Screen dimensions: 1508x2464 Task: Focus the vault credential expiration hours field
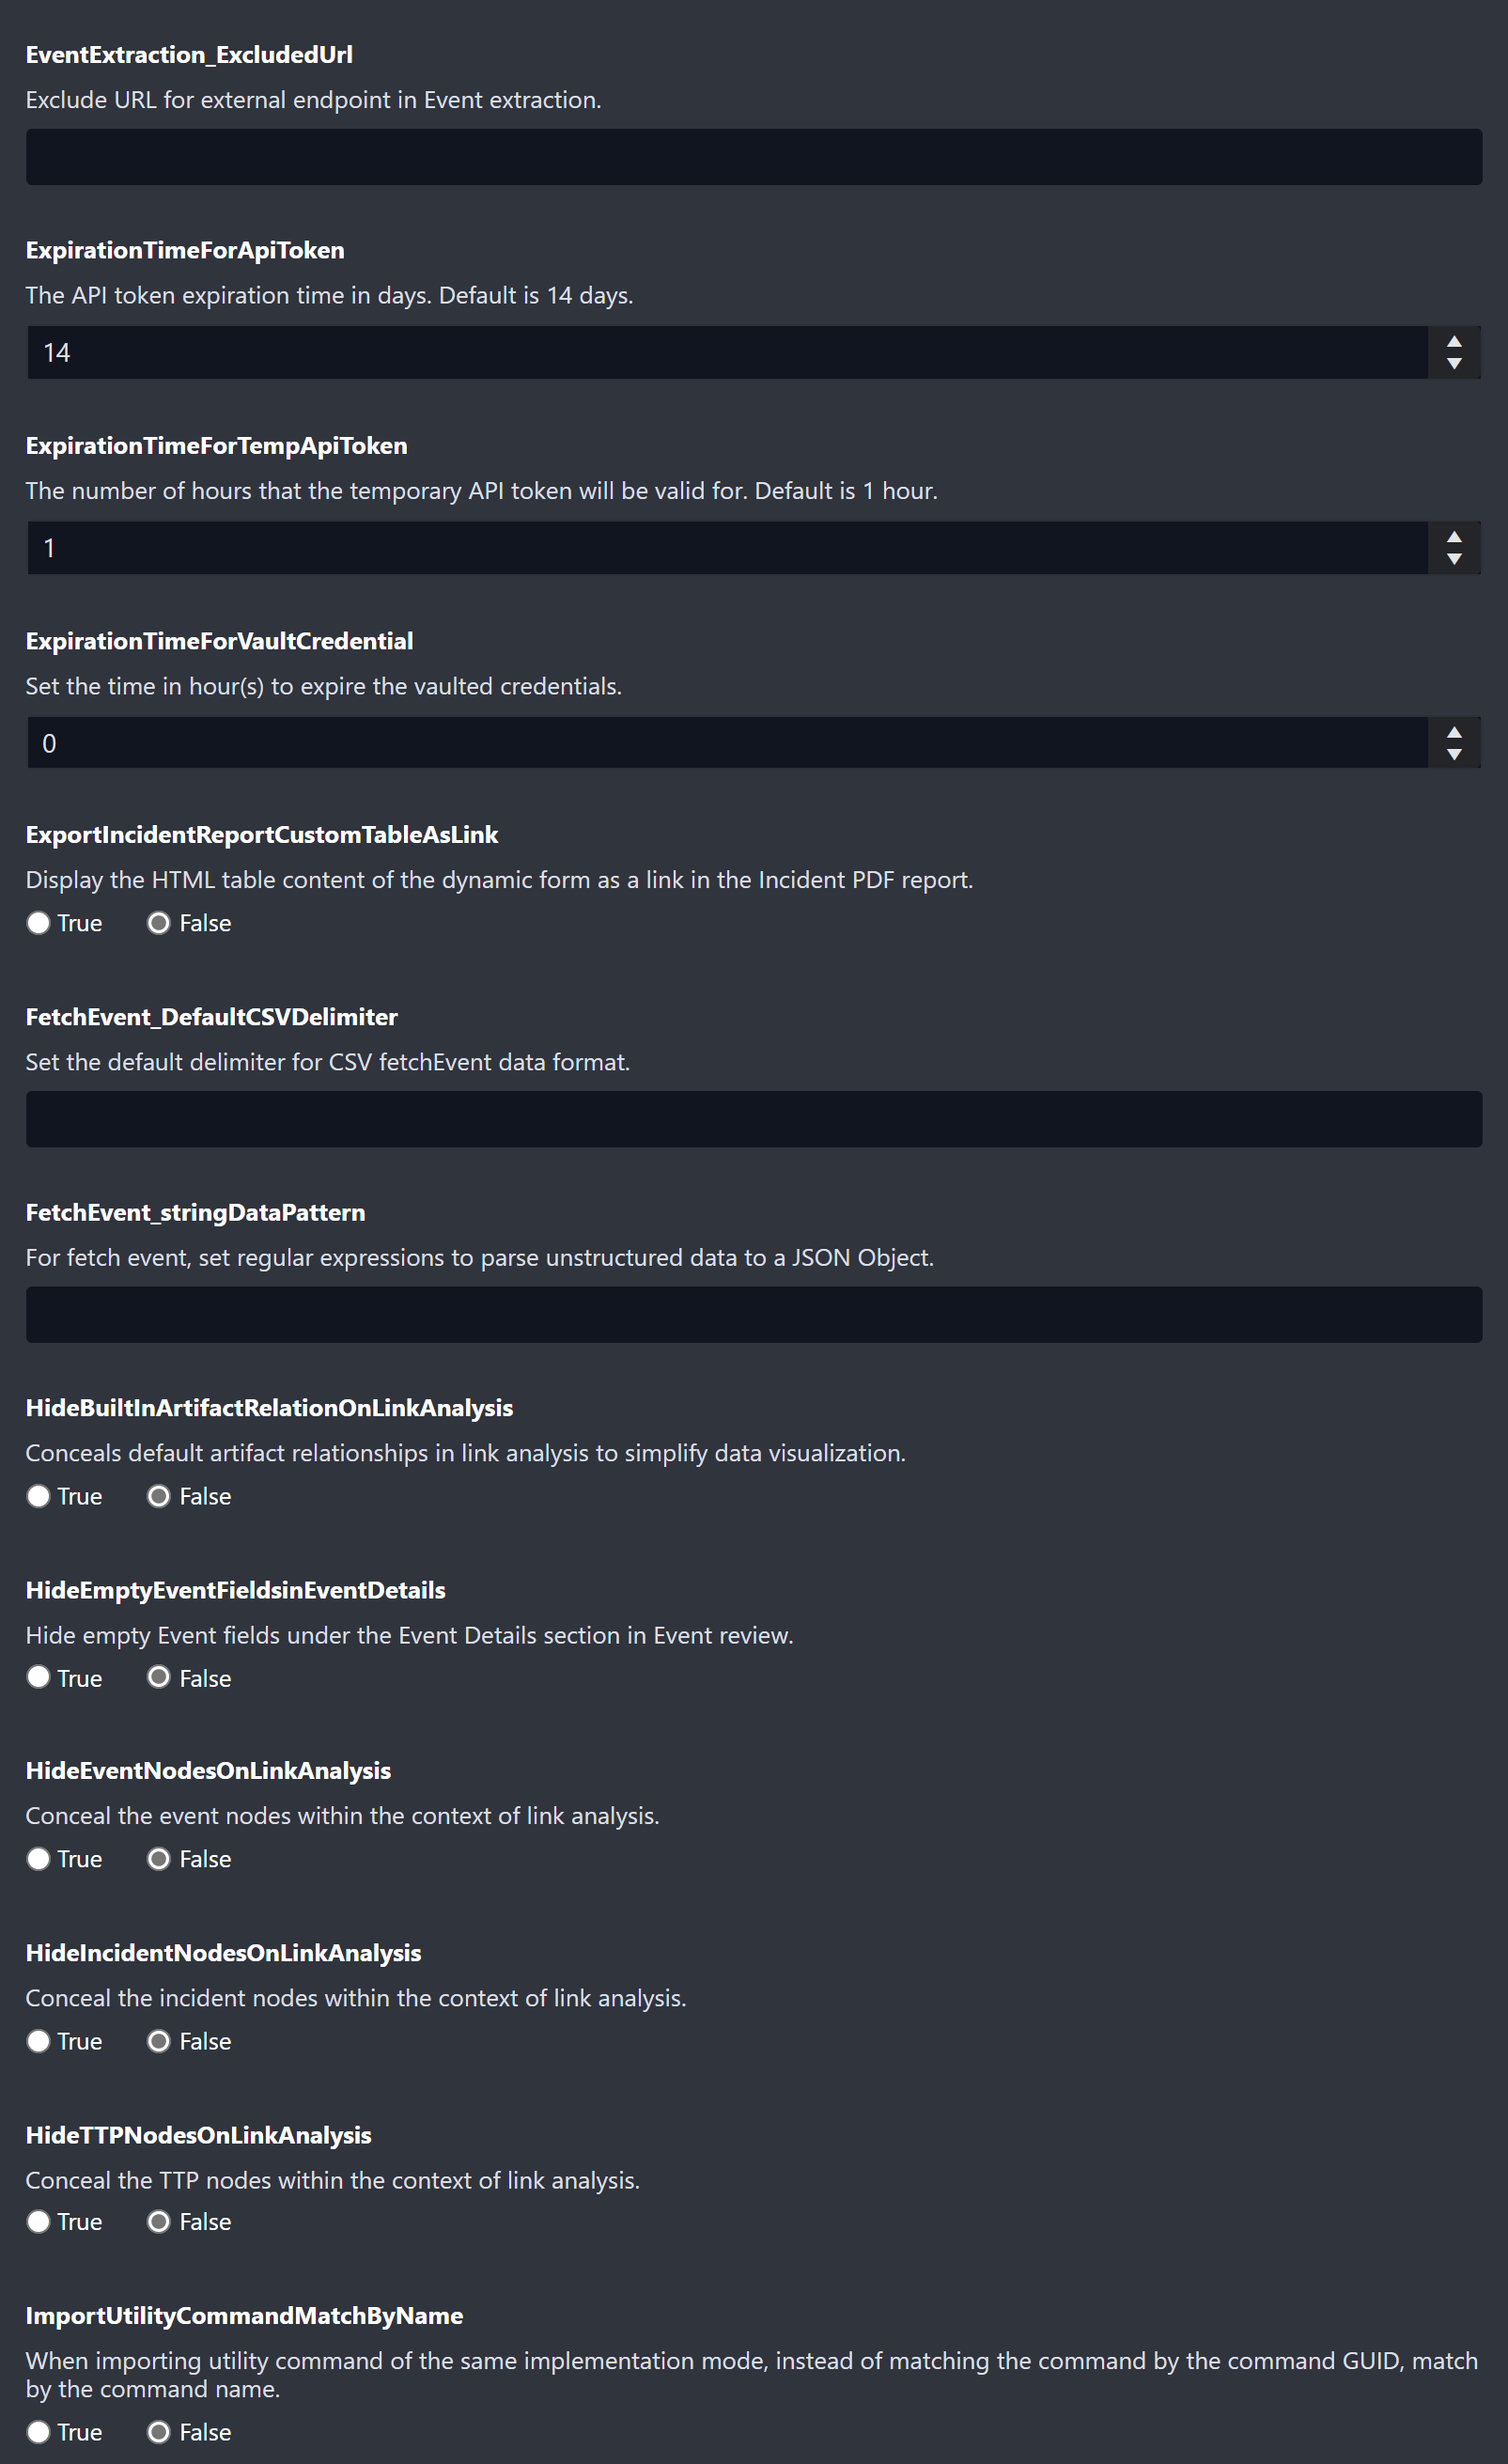(727, 743)
